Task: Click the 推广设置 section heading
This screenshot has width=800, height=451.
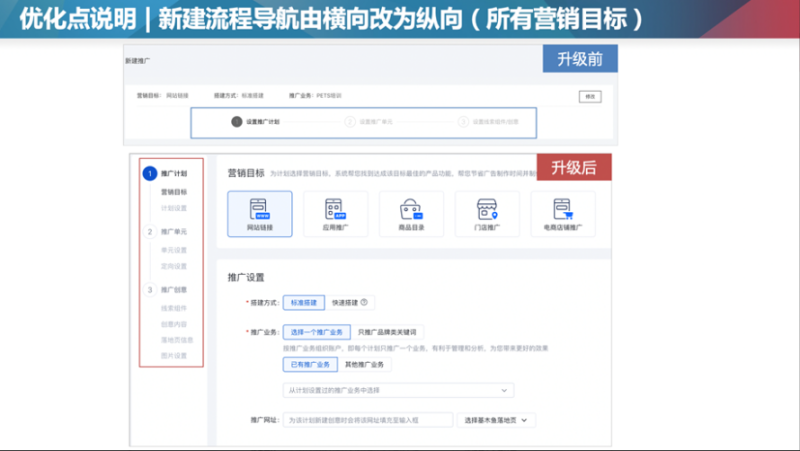Action: 246,278
